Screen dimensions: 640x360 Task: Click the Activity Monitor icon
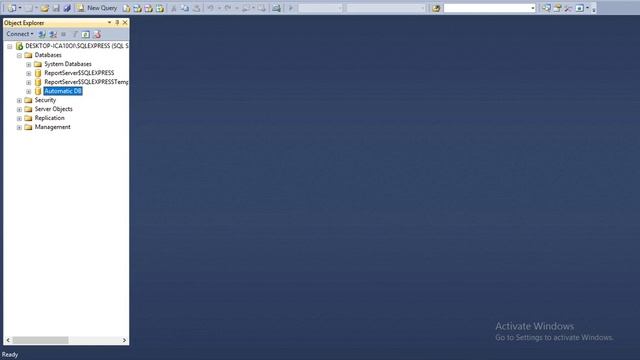[276, 8]
